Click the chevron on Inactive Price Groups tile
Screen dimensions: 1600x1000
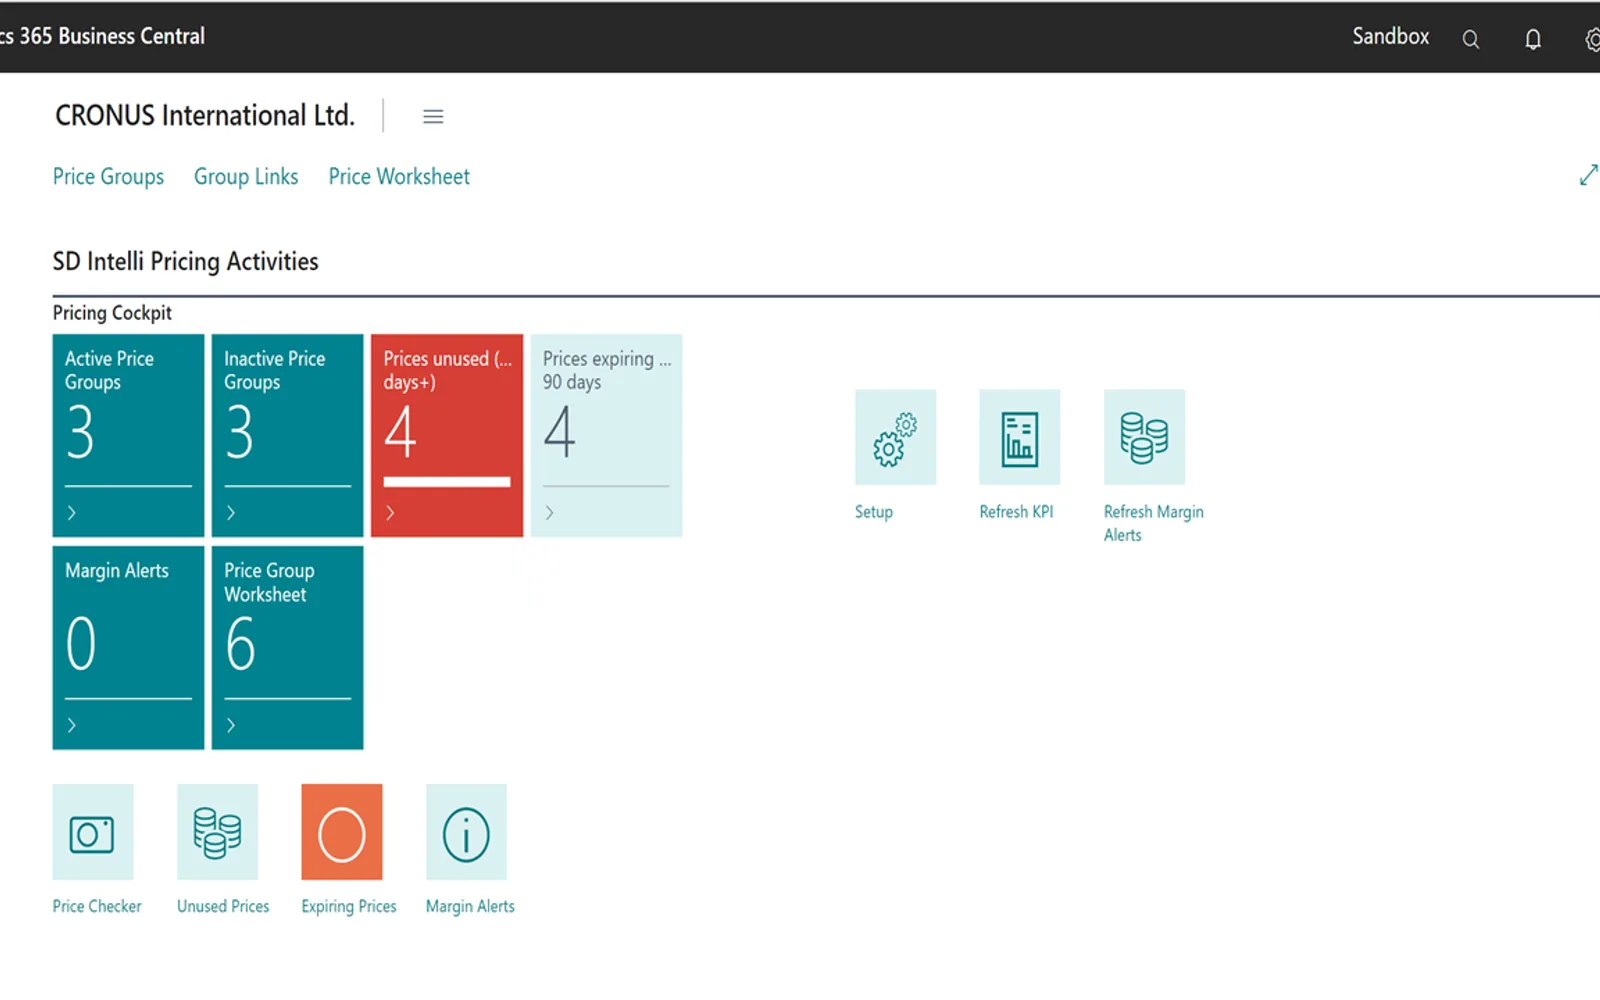[x=231, y=513]
